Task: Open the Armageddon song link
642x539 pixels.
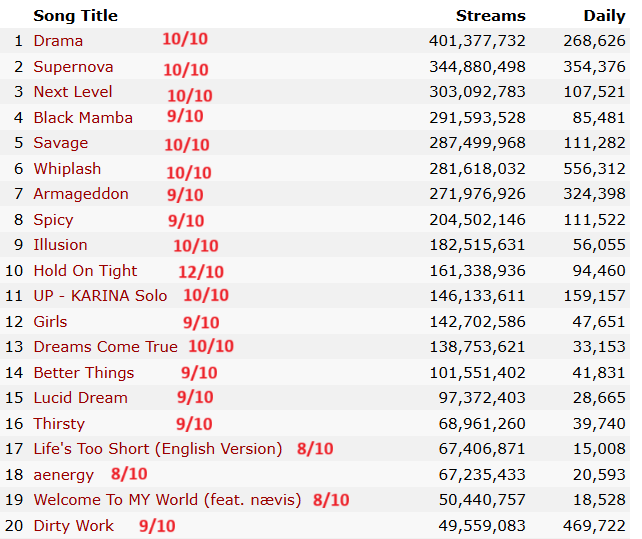Action: pyautogui.click(x=81, y=194)
